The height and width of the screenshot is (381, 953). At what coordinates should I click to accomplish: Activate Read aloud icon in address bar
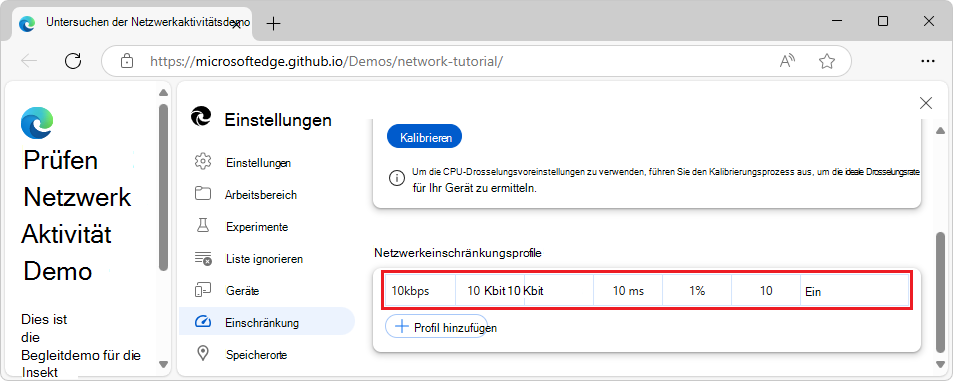click(788, 61)
